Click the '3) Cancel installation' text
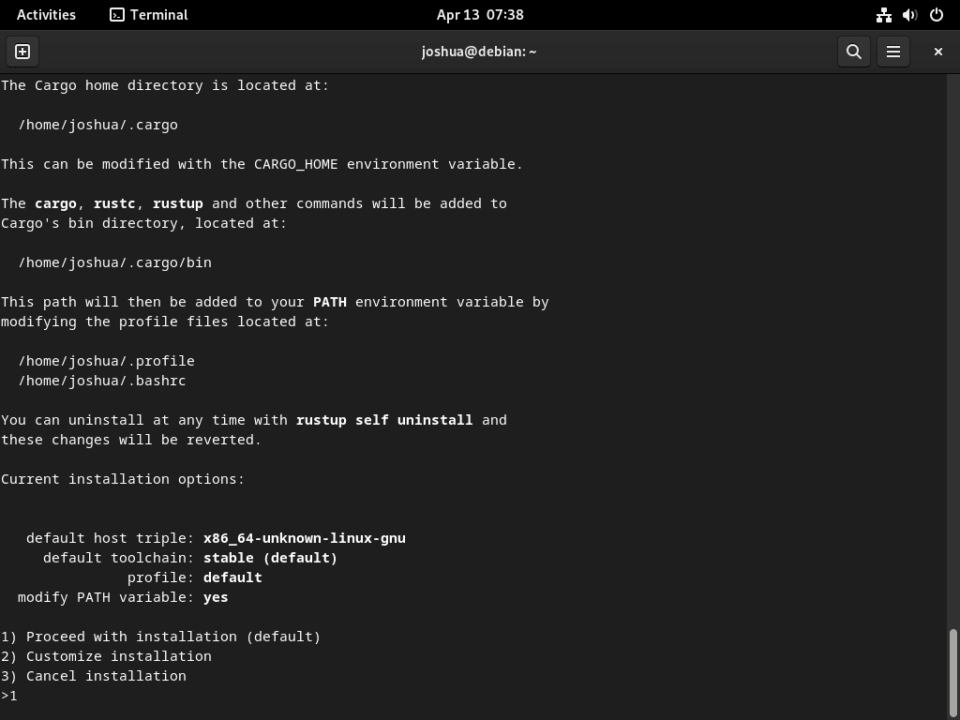The width and height of the screenshot is (960, 720). coord(93,676)
